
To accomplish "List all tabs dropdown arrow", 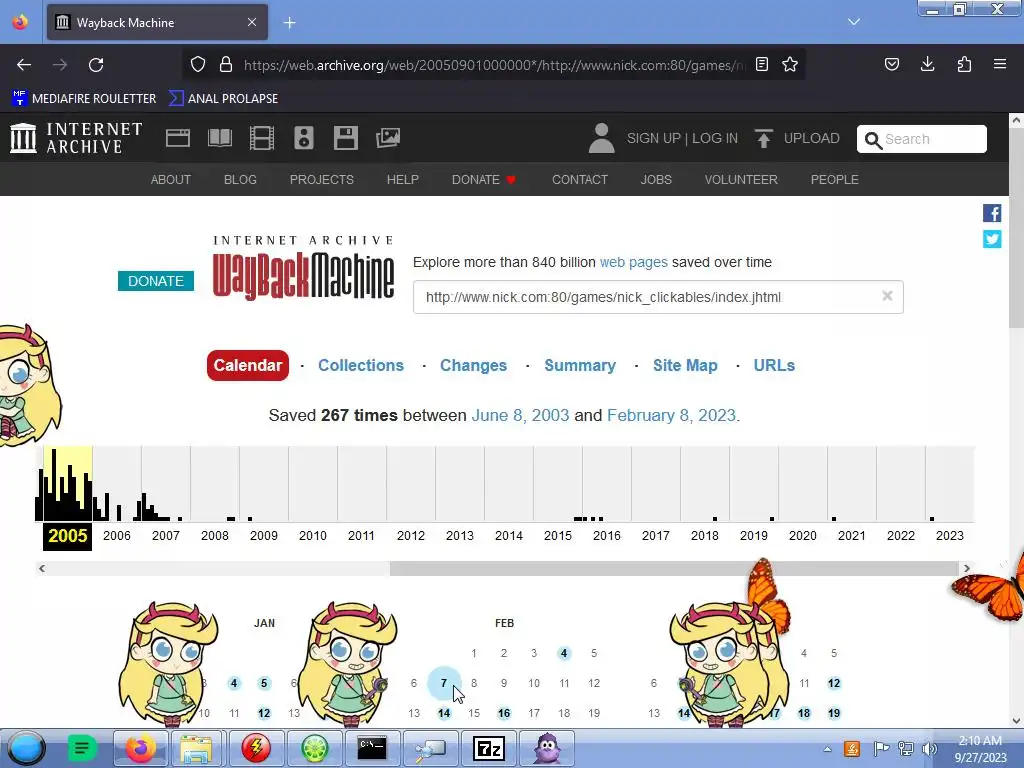I will click(854, 22).
